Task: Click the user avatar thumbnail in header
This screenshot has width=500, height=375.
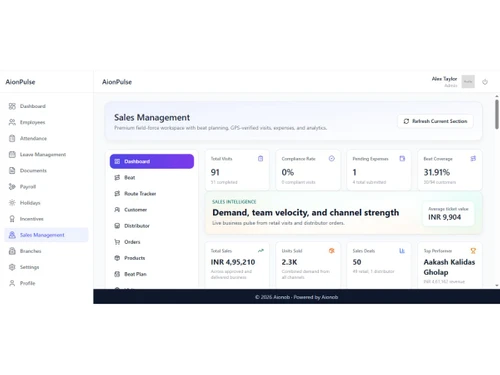Action: [468, 82]
